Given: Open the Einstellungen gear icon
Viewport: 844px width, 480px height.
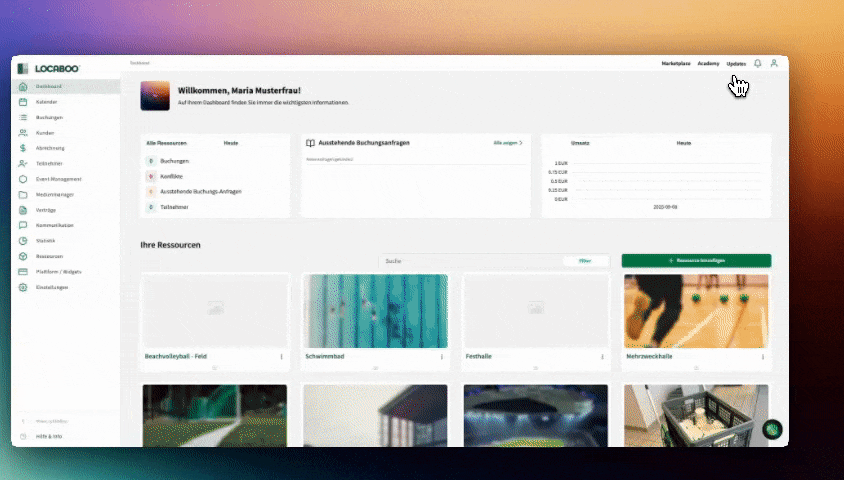Looking at the screenshot, I should tap(23, 287).
